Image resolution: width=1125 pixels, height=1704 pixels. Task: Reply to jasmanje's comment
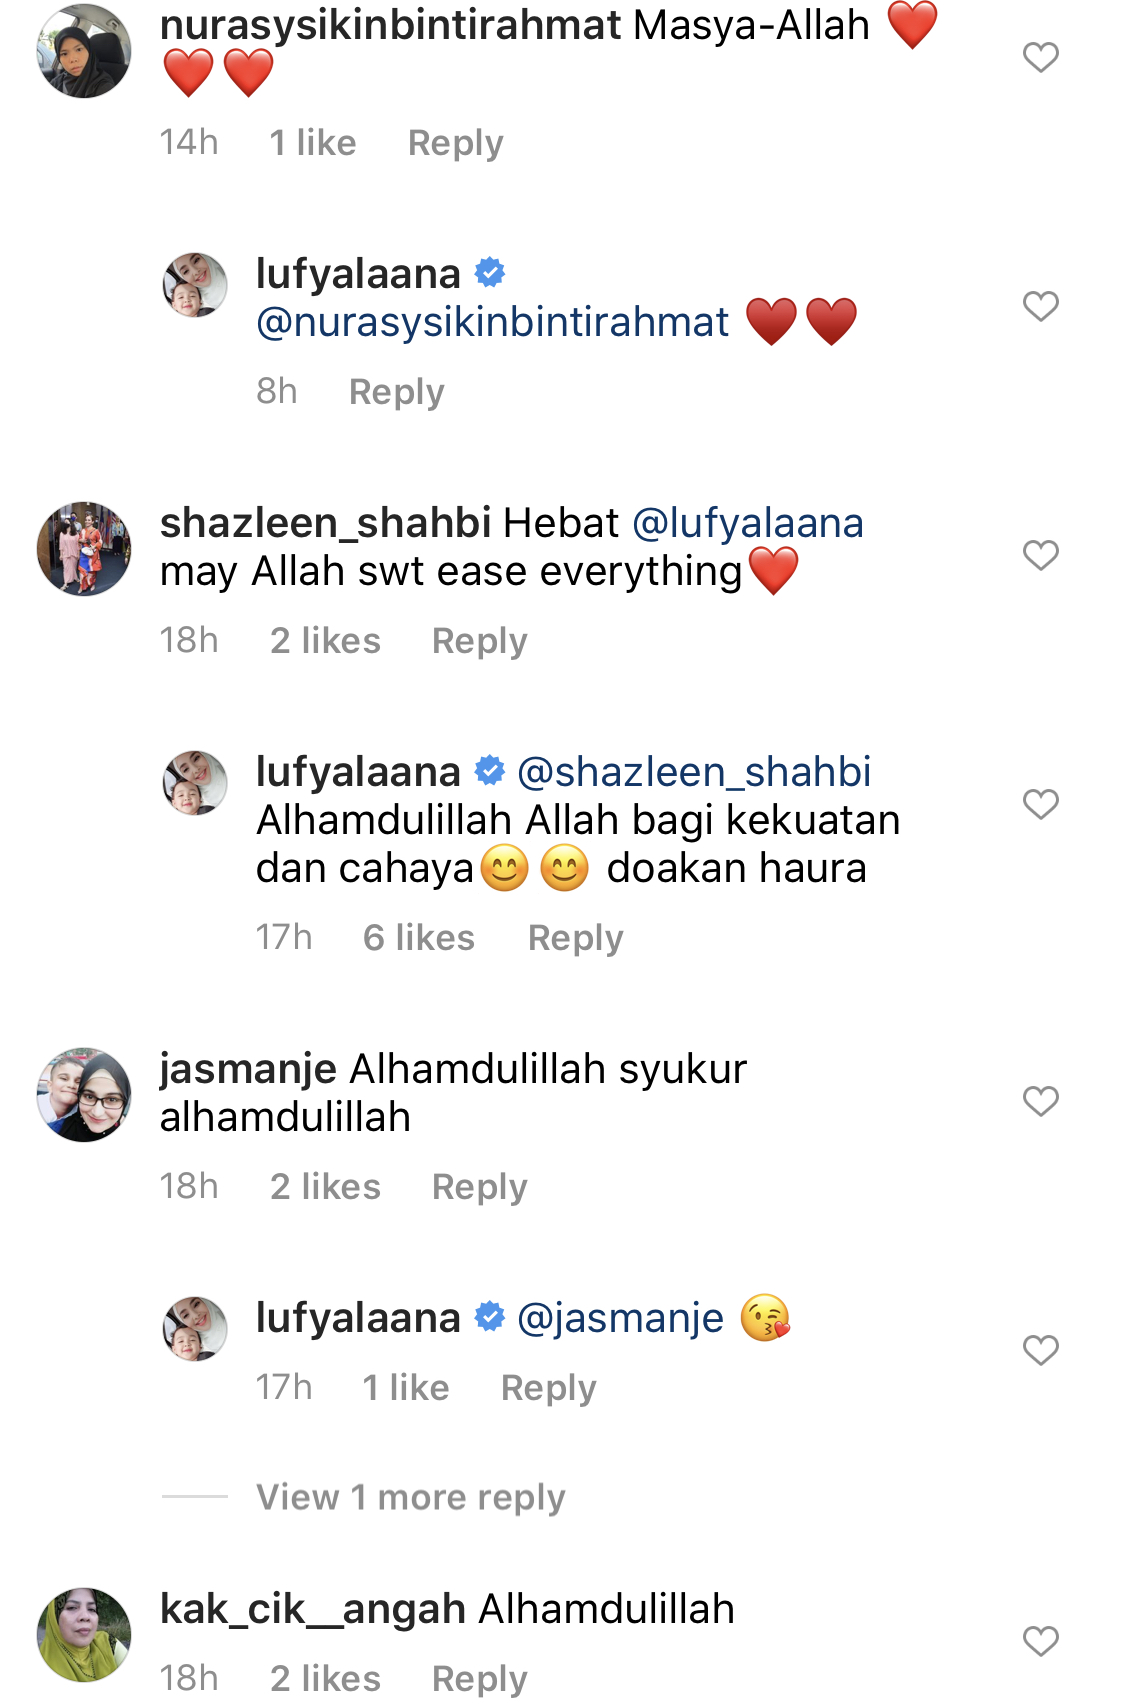click(479, 1187)
